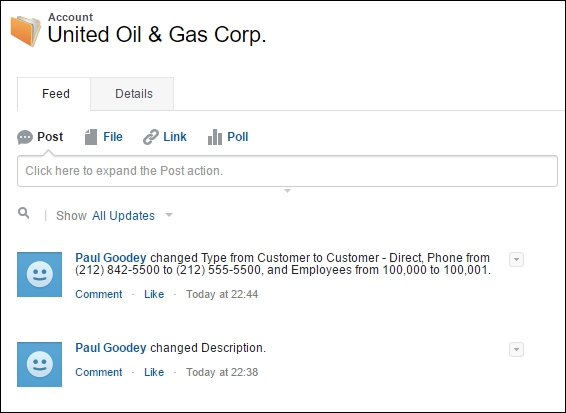
Task: Click the orange Account folder icon
Action: click(x=25, y=31)
